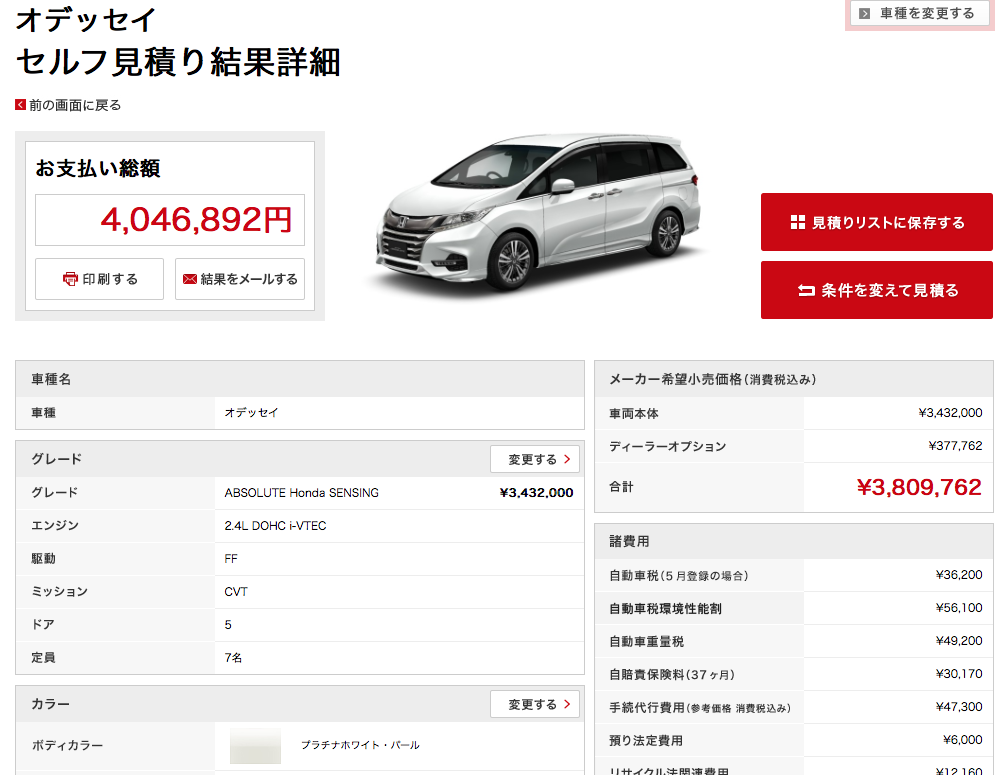Click the grid icon on 見積りリストに保存する

coord(798,222)
